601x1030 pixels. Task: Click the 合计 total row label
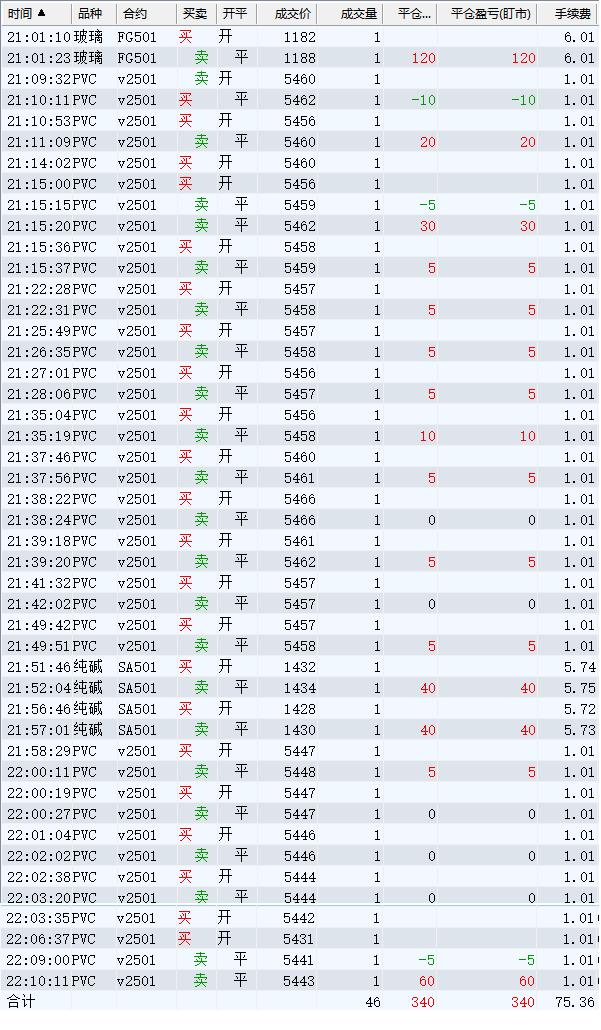(x=20, y=1002)
